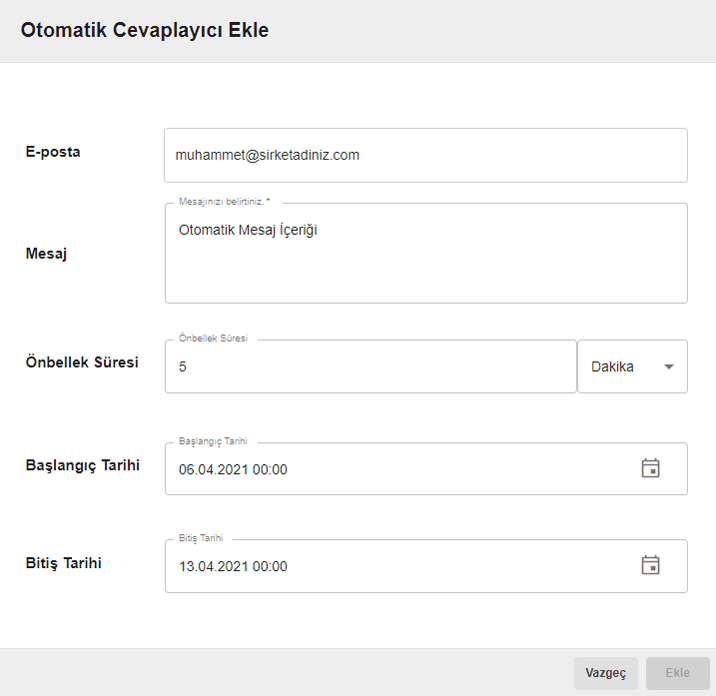
Task: Click the small Önbellek Süresi floating label
Action: click(213, 338)
